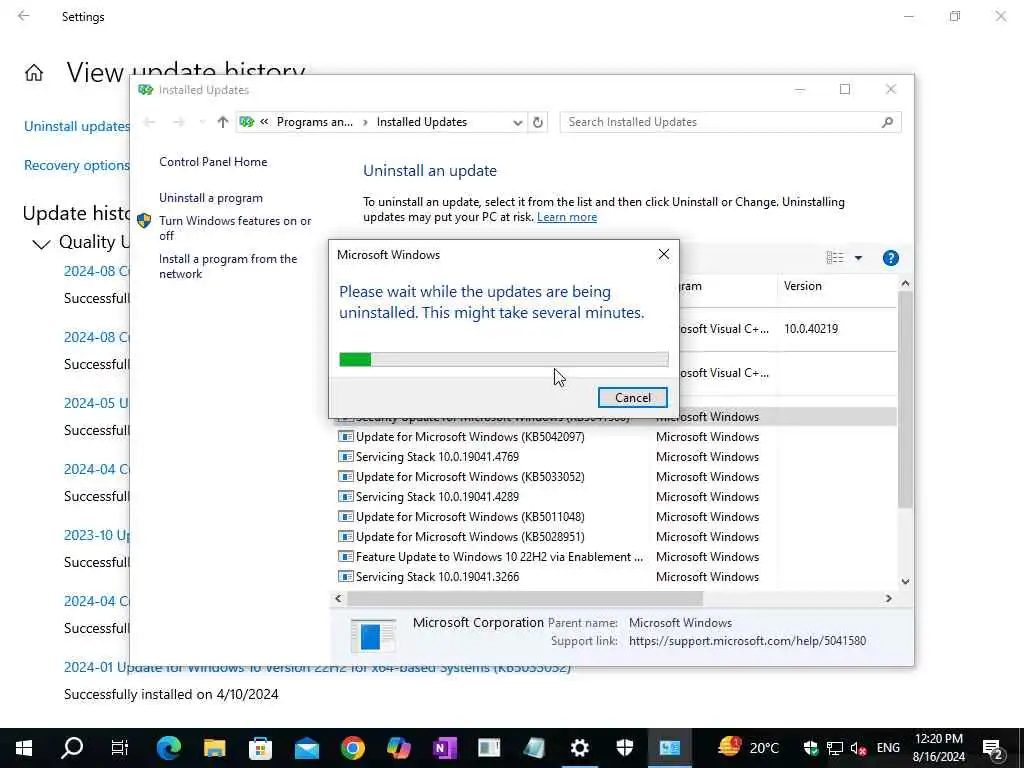This screenshot has height=768, width=1024.
Task: Close the Microsoft Windows uninstall dialog
Action: click(664, 255)
